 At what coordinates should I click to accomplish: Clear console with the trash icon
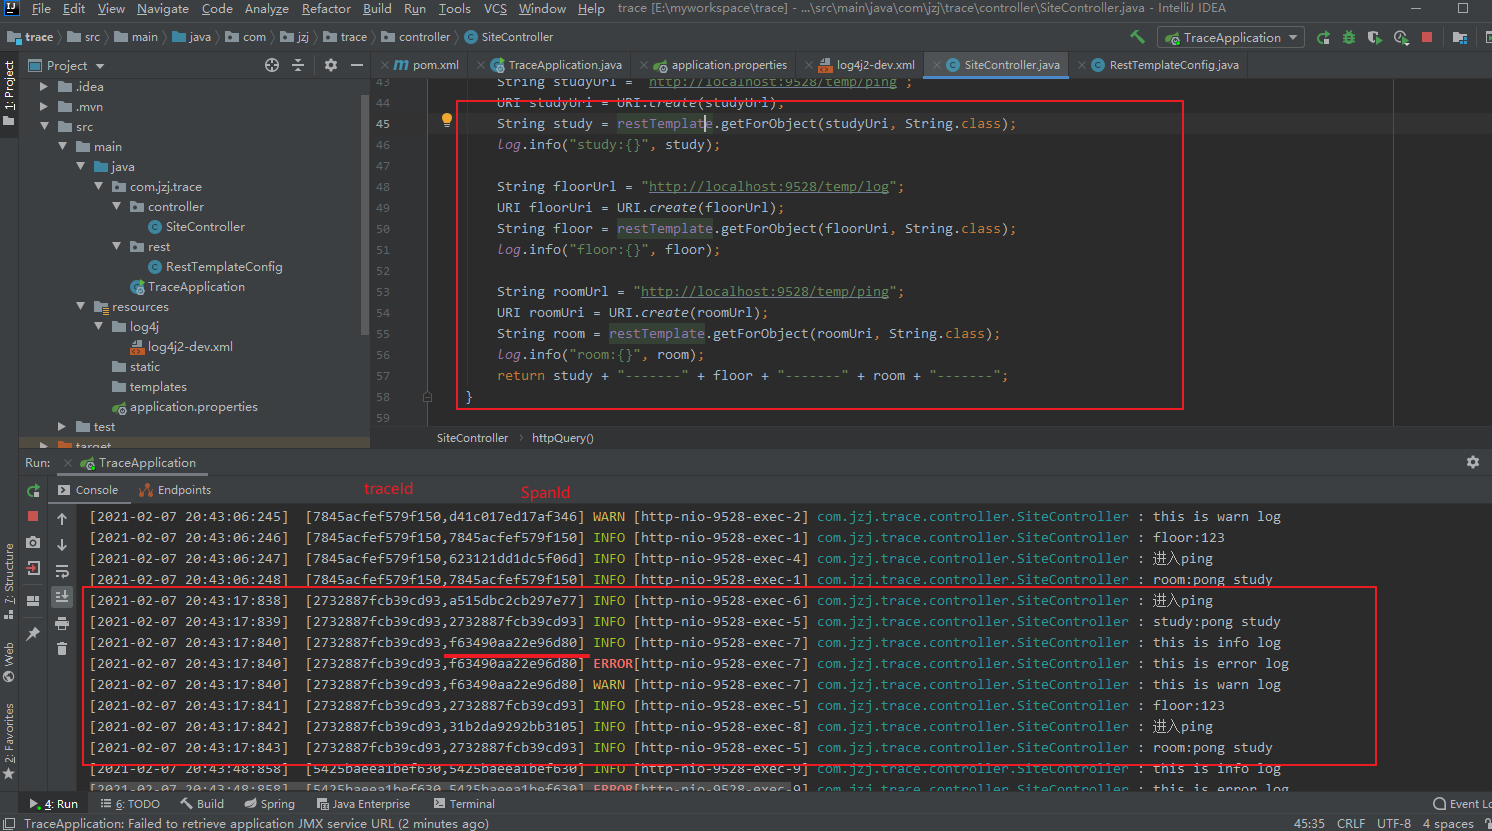62,649
